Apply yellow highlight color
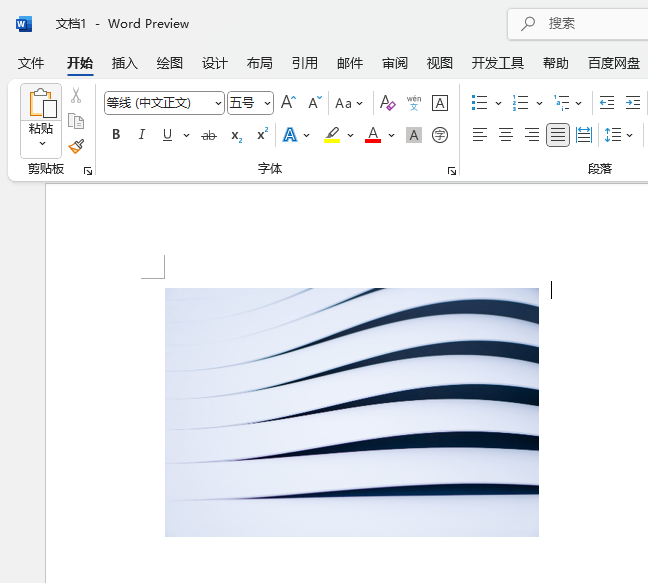 tap(332, 135)
